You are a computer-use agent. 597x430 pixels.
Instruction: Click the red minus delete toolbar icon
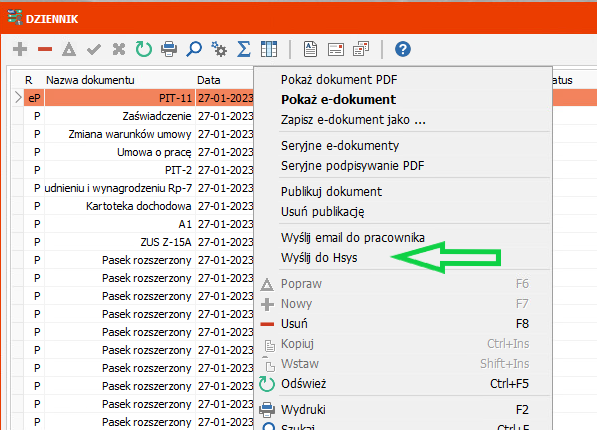[45, 49]
